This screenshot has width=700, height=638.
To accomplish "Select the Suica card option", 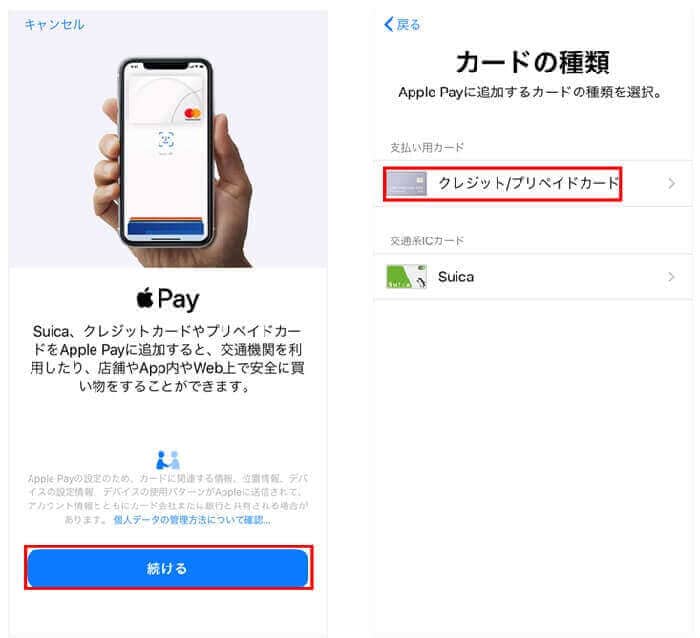I will click(532, 277).
